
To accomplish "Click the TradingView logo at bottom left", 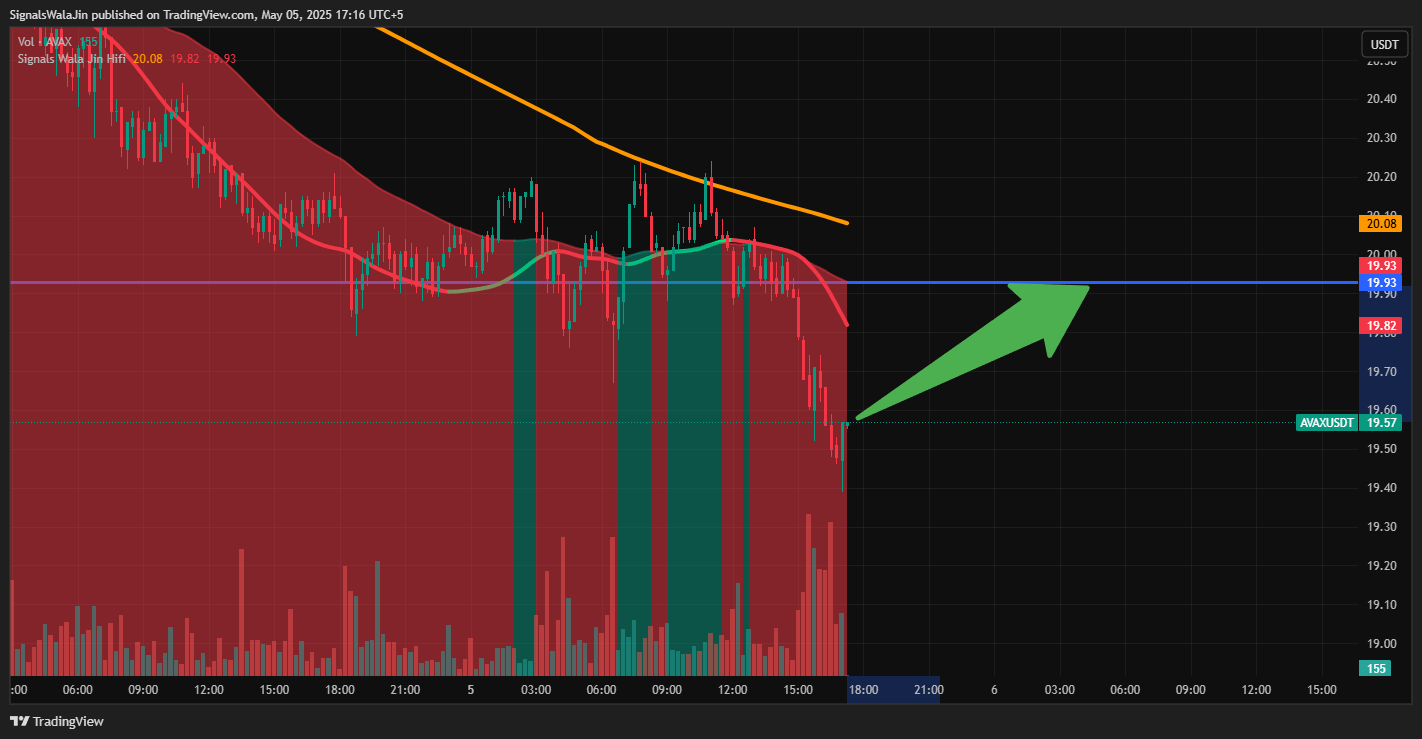I will coord(57,721).
